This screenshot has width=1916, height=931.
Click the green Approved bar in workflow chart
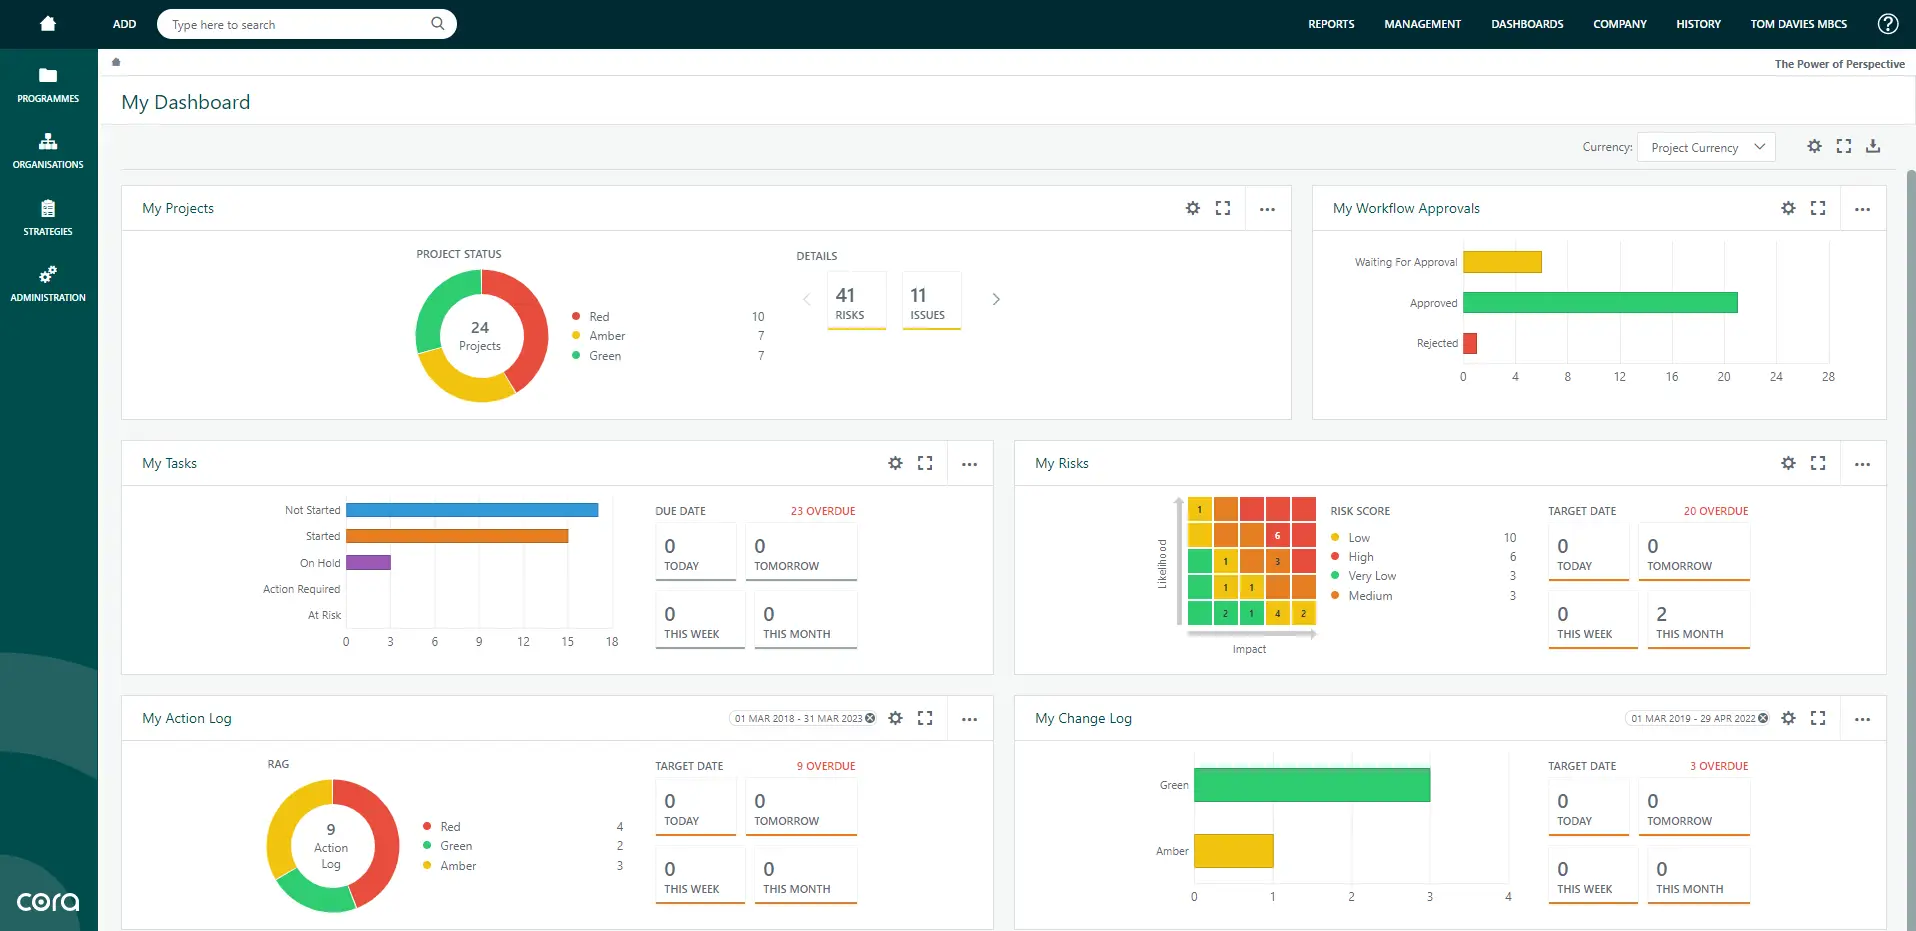[1600, 302]
